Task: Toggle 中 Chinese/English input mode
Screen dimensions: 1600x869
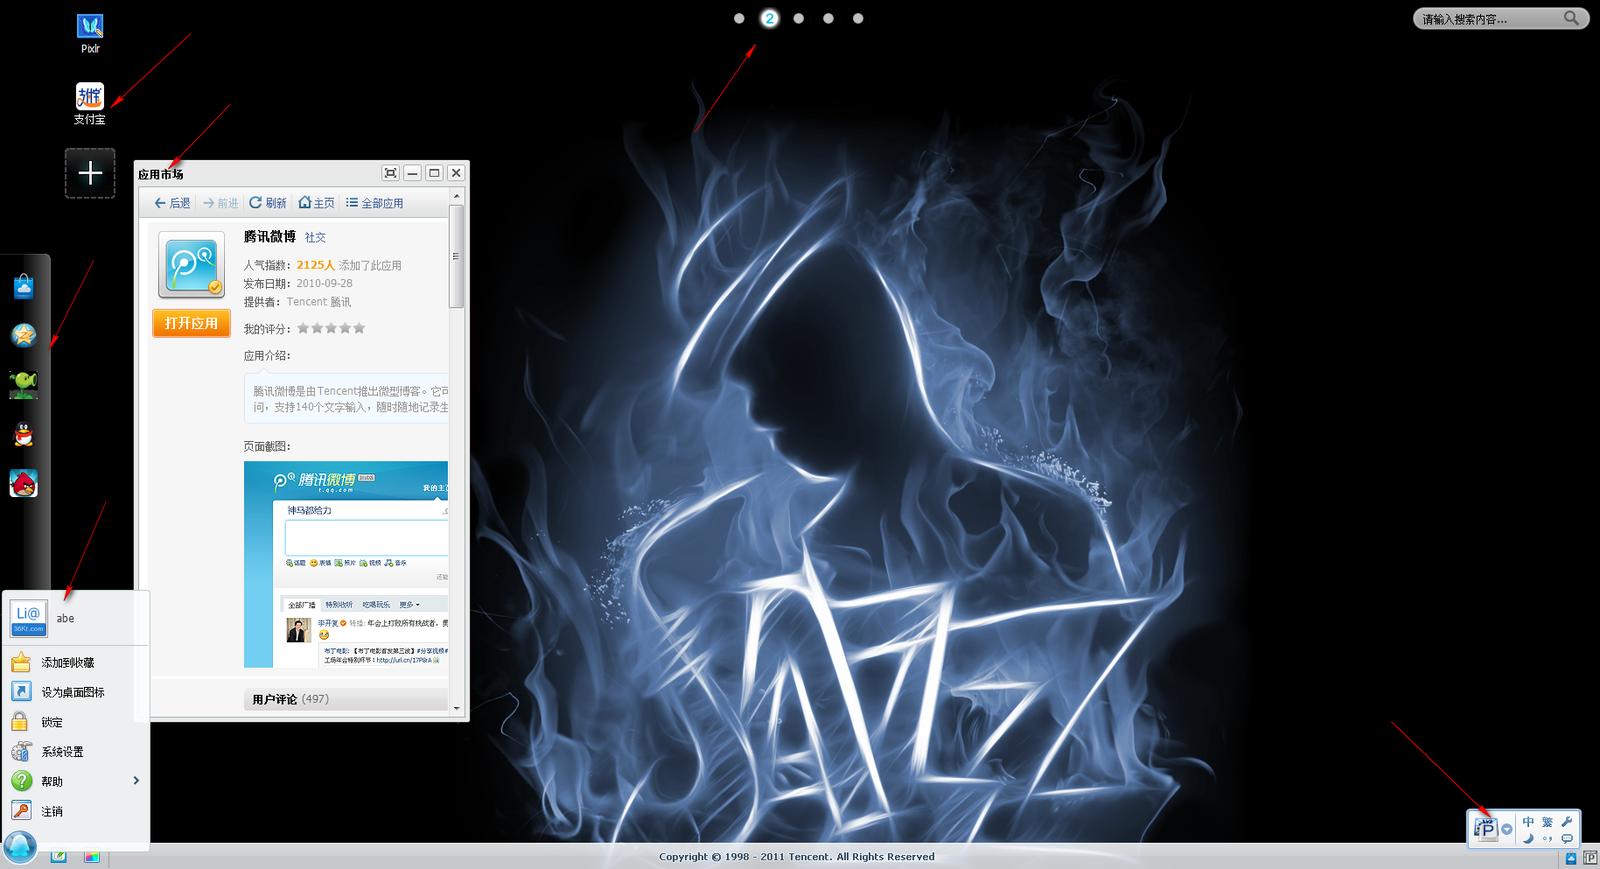Action: point(1528,822)
